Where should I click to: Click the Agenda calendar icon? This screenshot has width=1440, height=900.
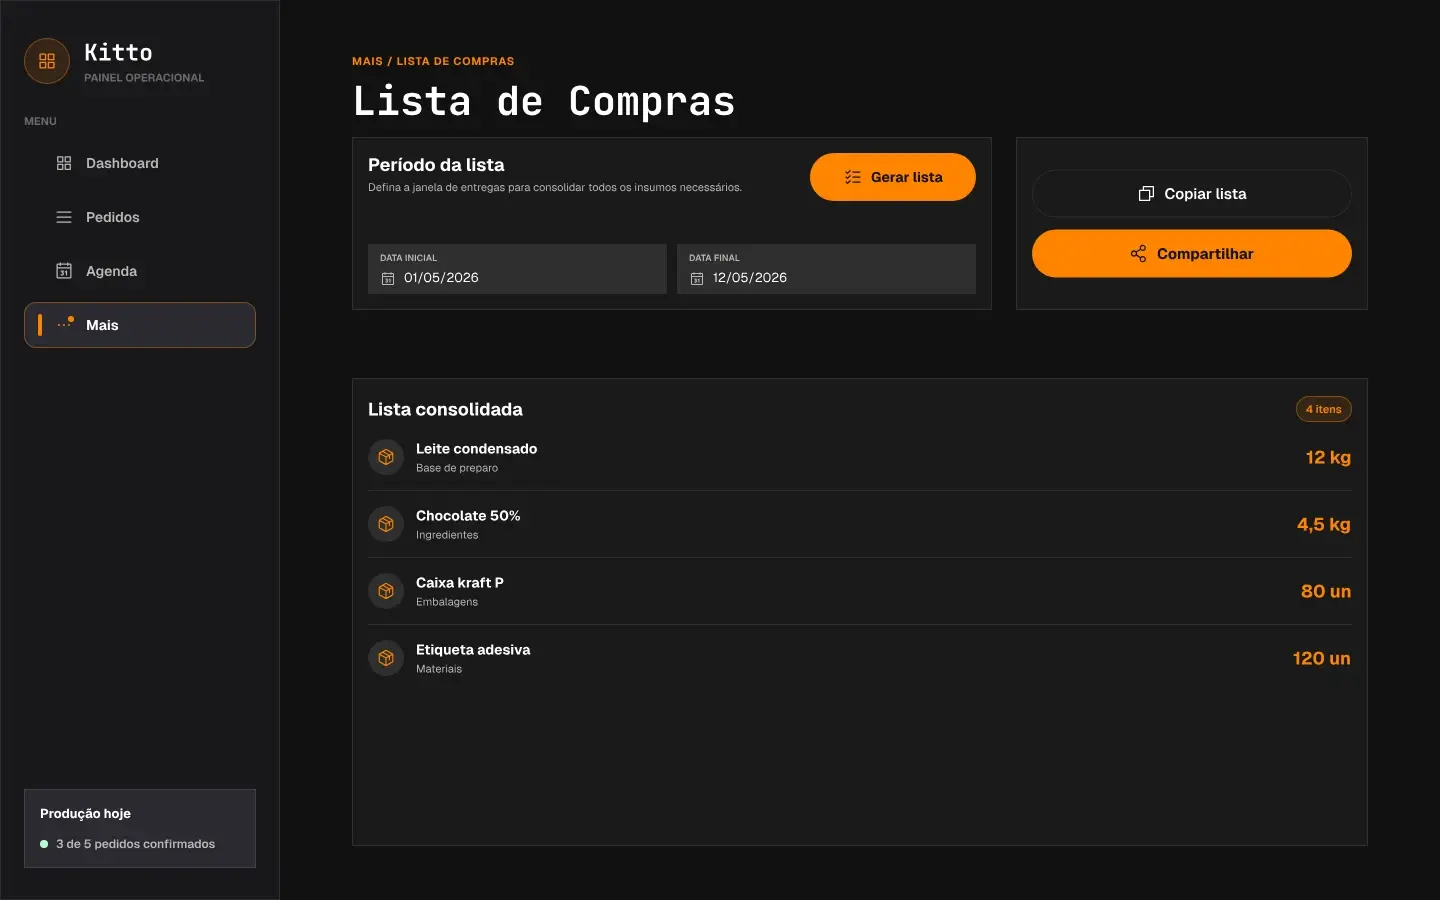pos(64,271)
